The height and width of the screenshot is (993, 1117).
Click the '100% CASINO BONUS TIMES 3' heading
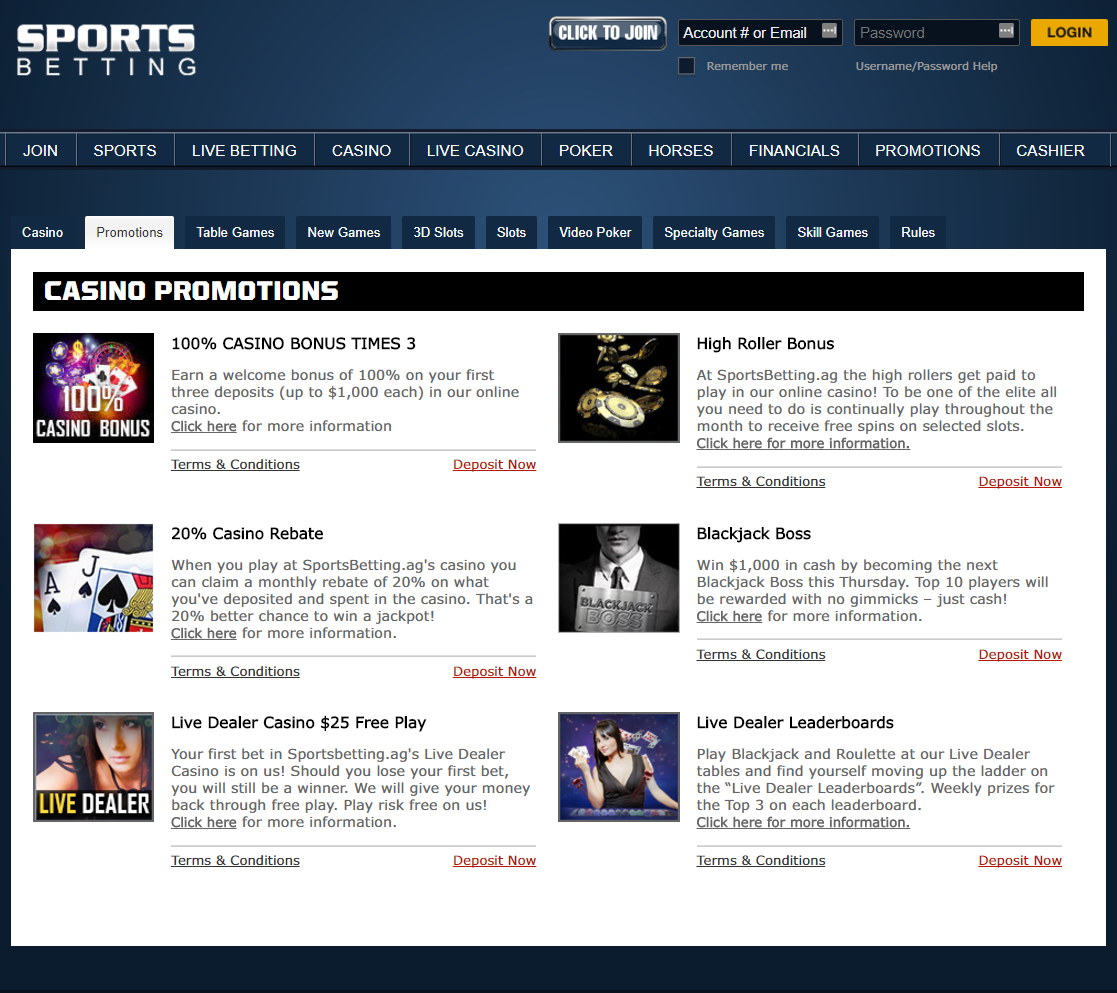click(293, 343)
